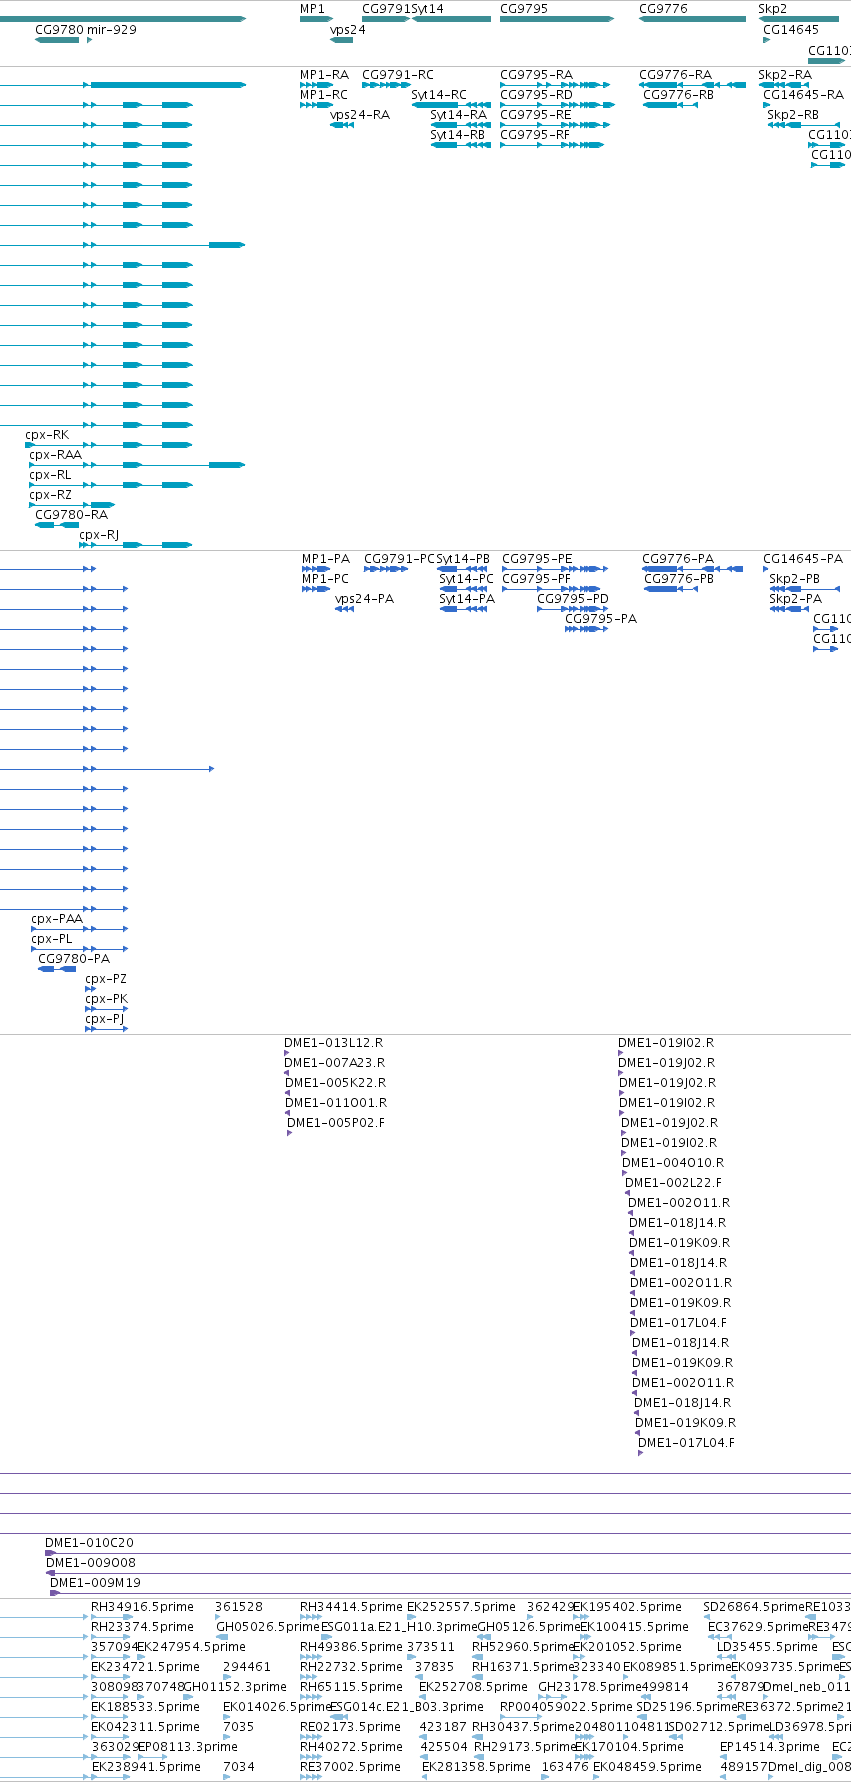The width and height of the screenshot is (851, 1782).
Task: Click protein cpx-PK
Action: coord(107,999)
